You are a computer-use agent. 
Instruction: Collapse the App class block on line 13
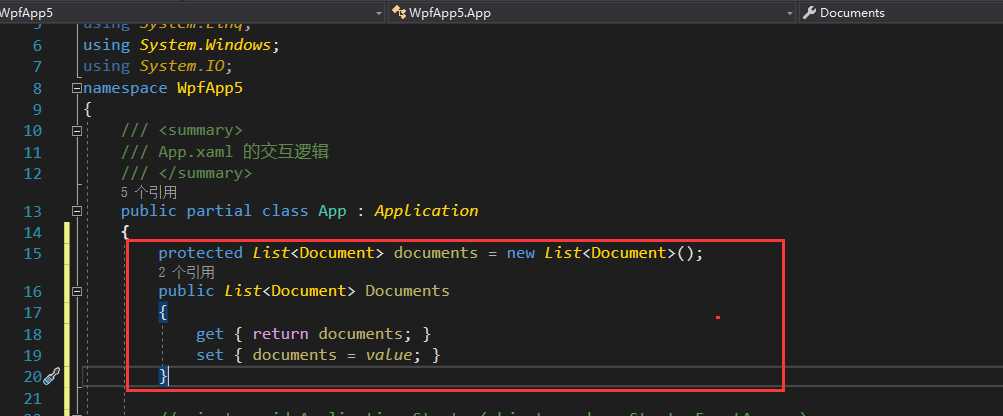click(77, 211)
